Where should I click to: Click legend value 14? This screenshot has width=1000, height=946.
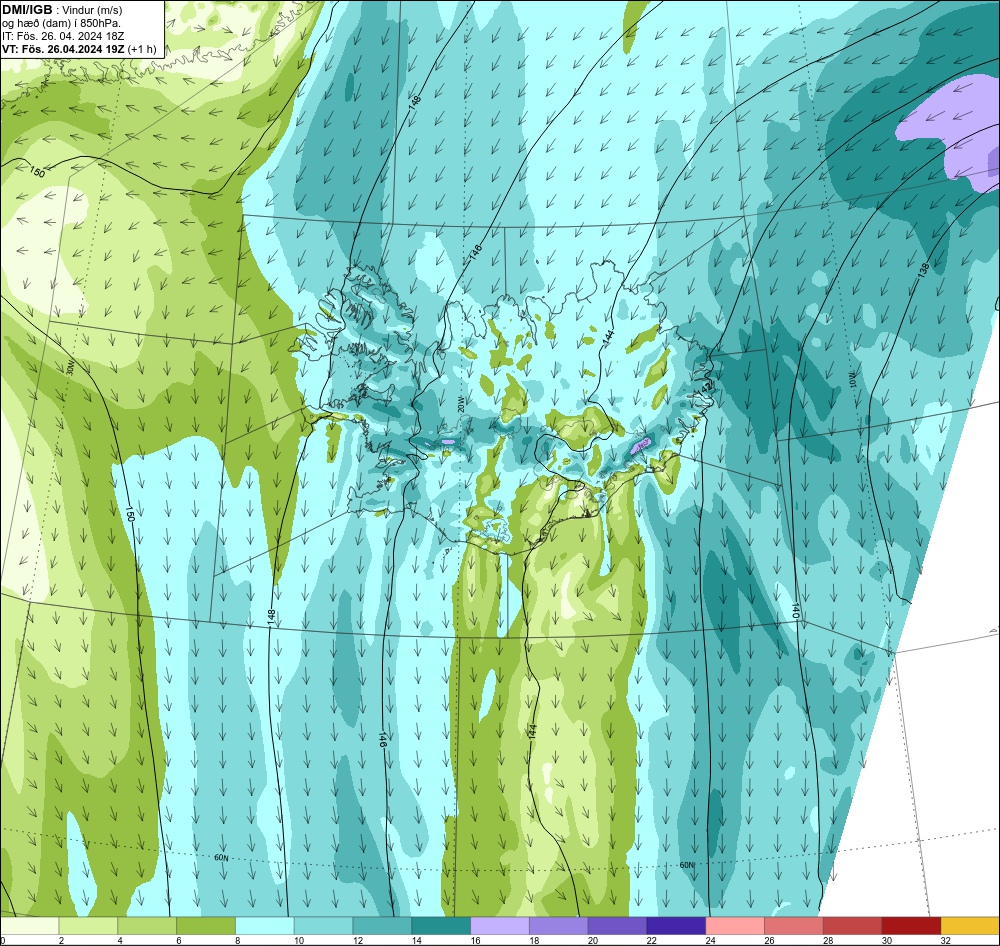[x=416, y=940]
